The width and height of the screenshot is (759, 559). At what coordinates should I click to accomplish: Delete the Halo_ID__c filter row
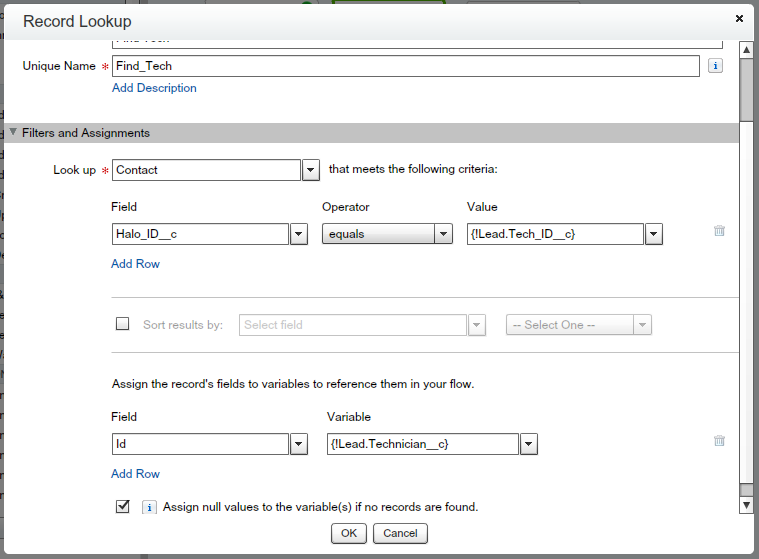[x=719, y=231]
